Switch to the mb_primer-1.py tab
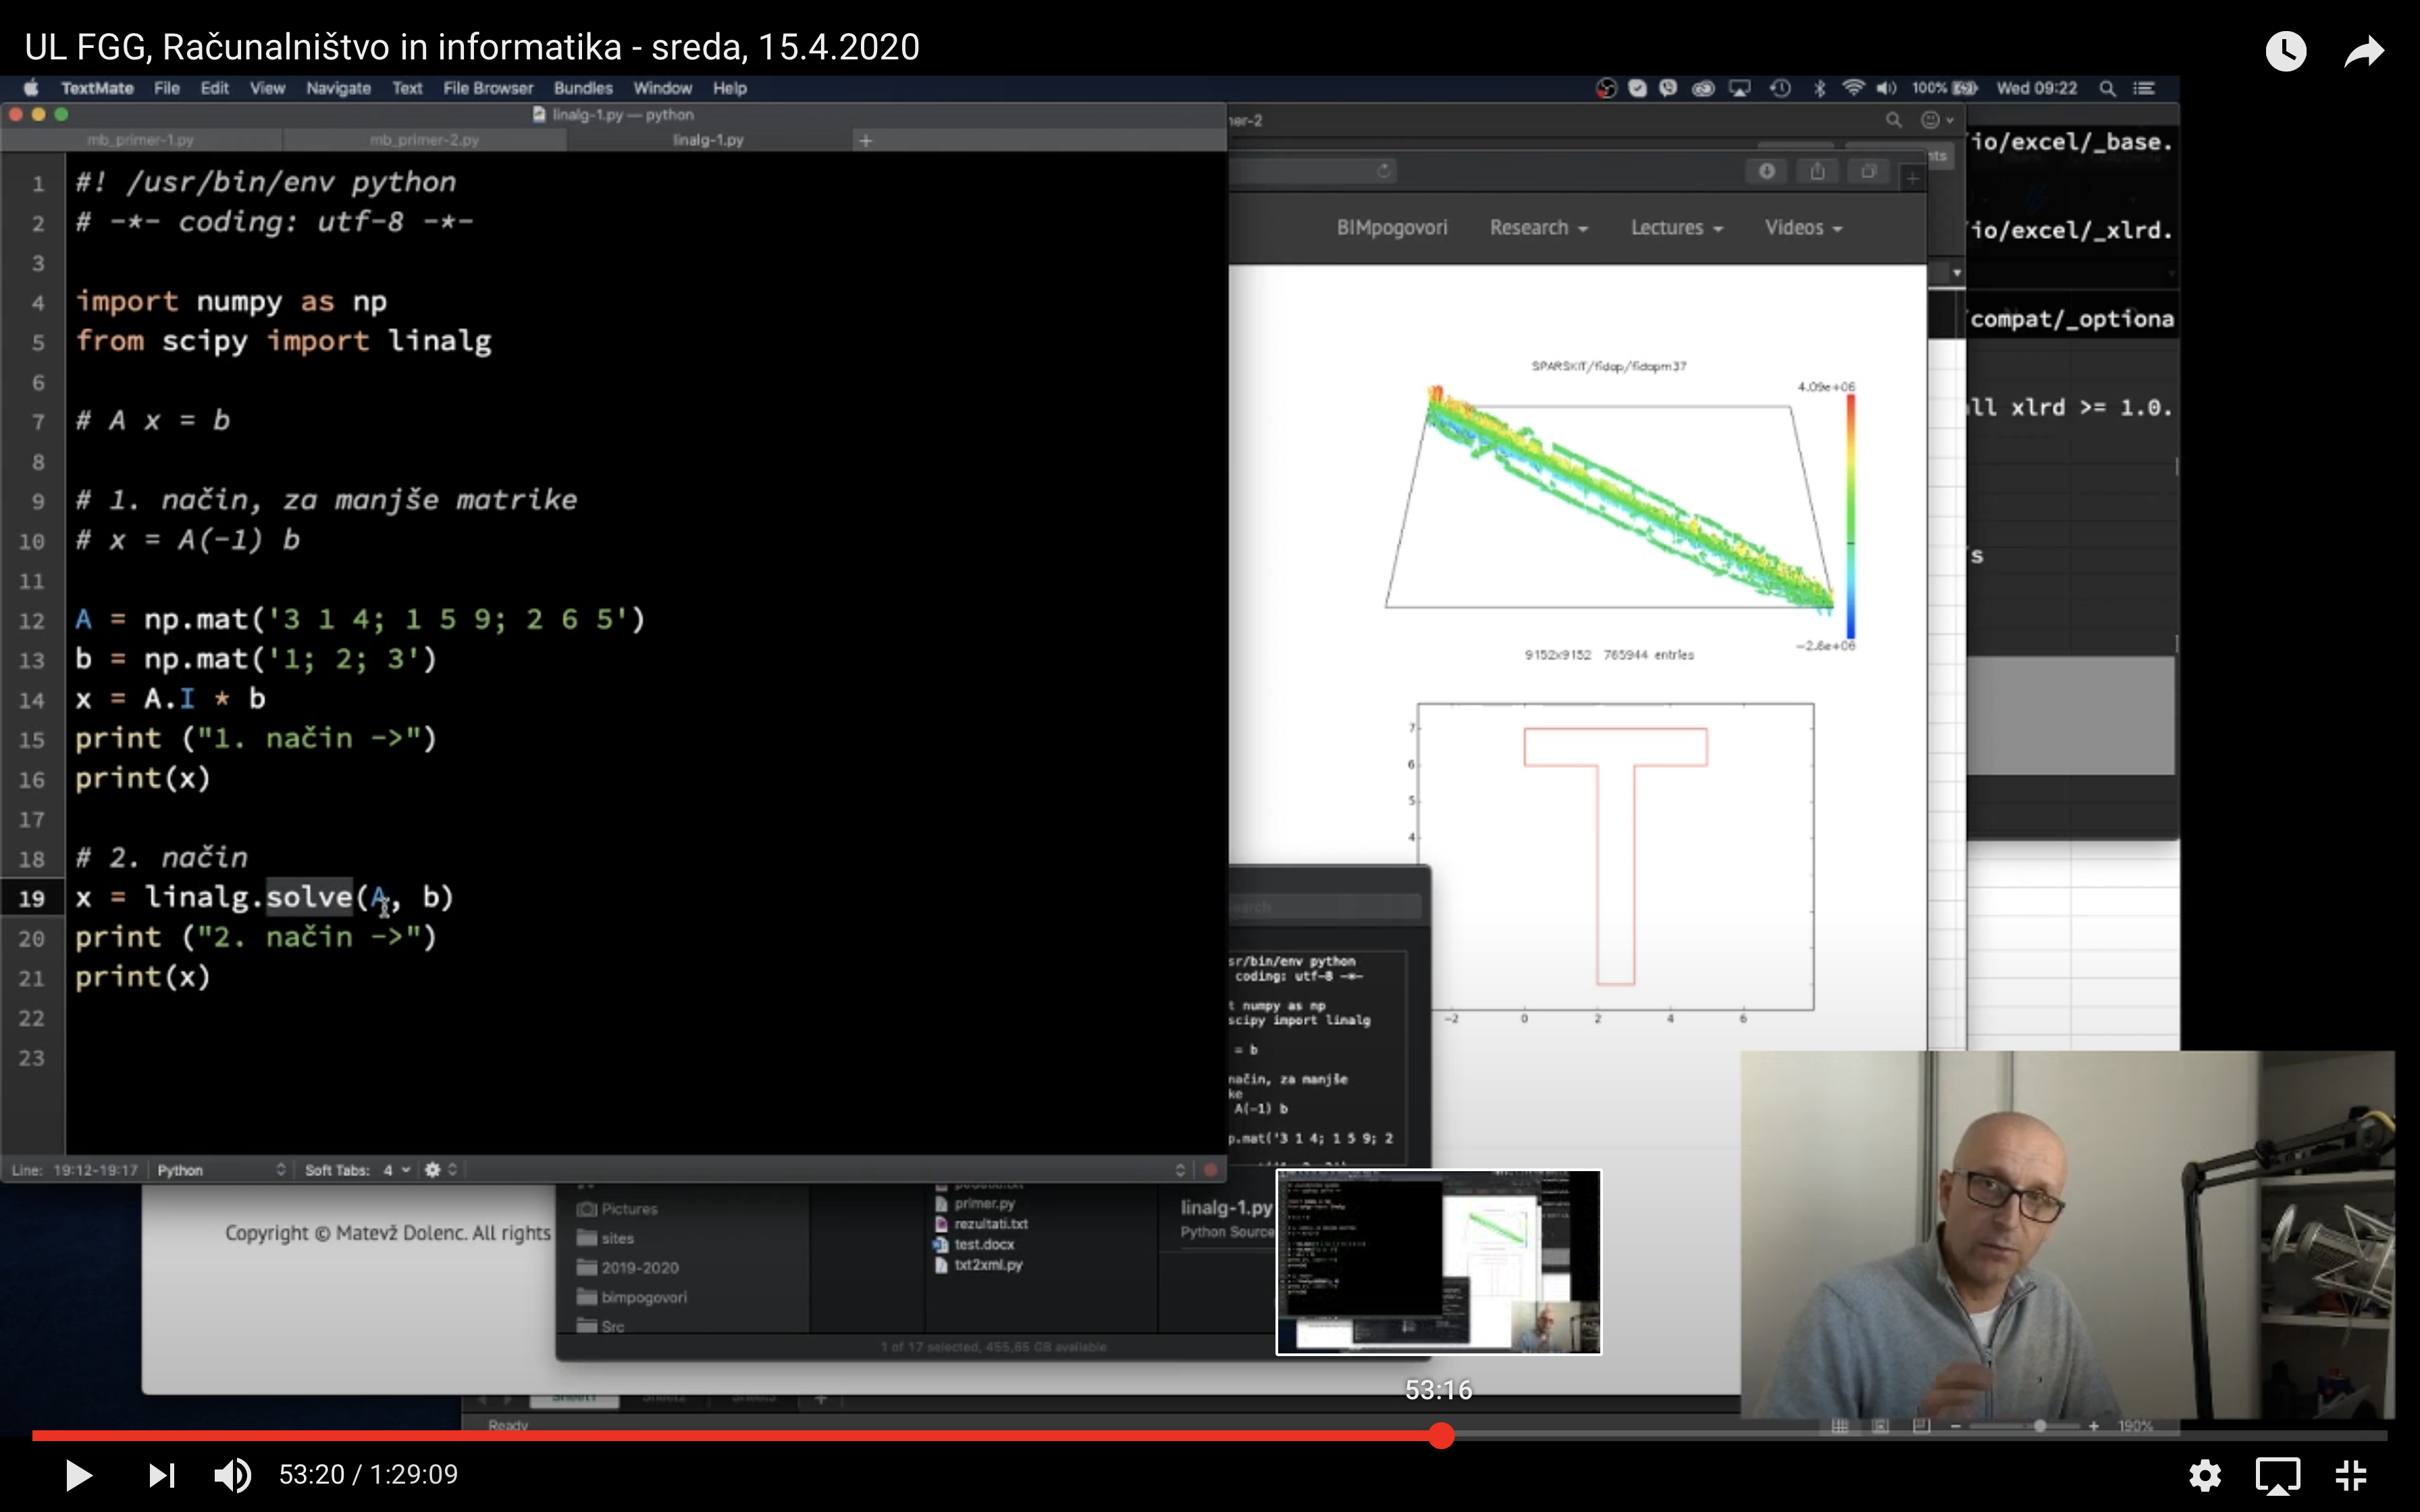This screenshot has height=1512, width=2420. click(x=141, y=140)
